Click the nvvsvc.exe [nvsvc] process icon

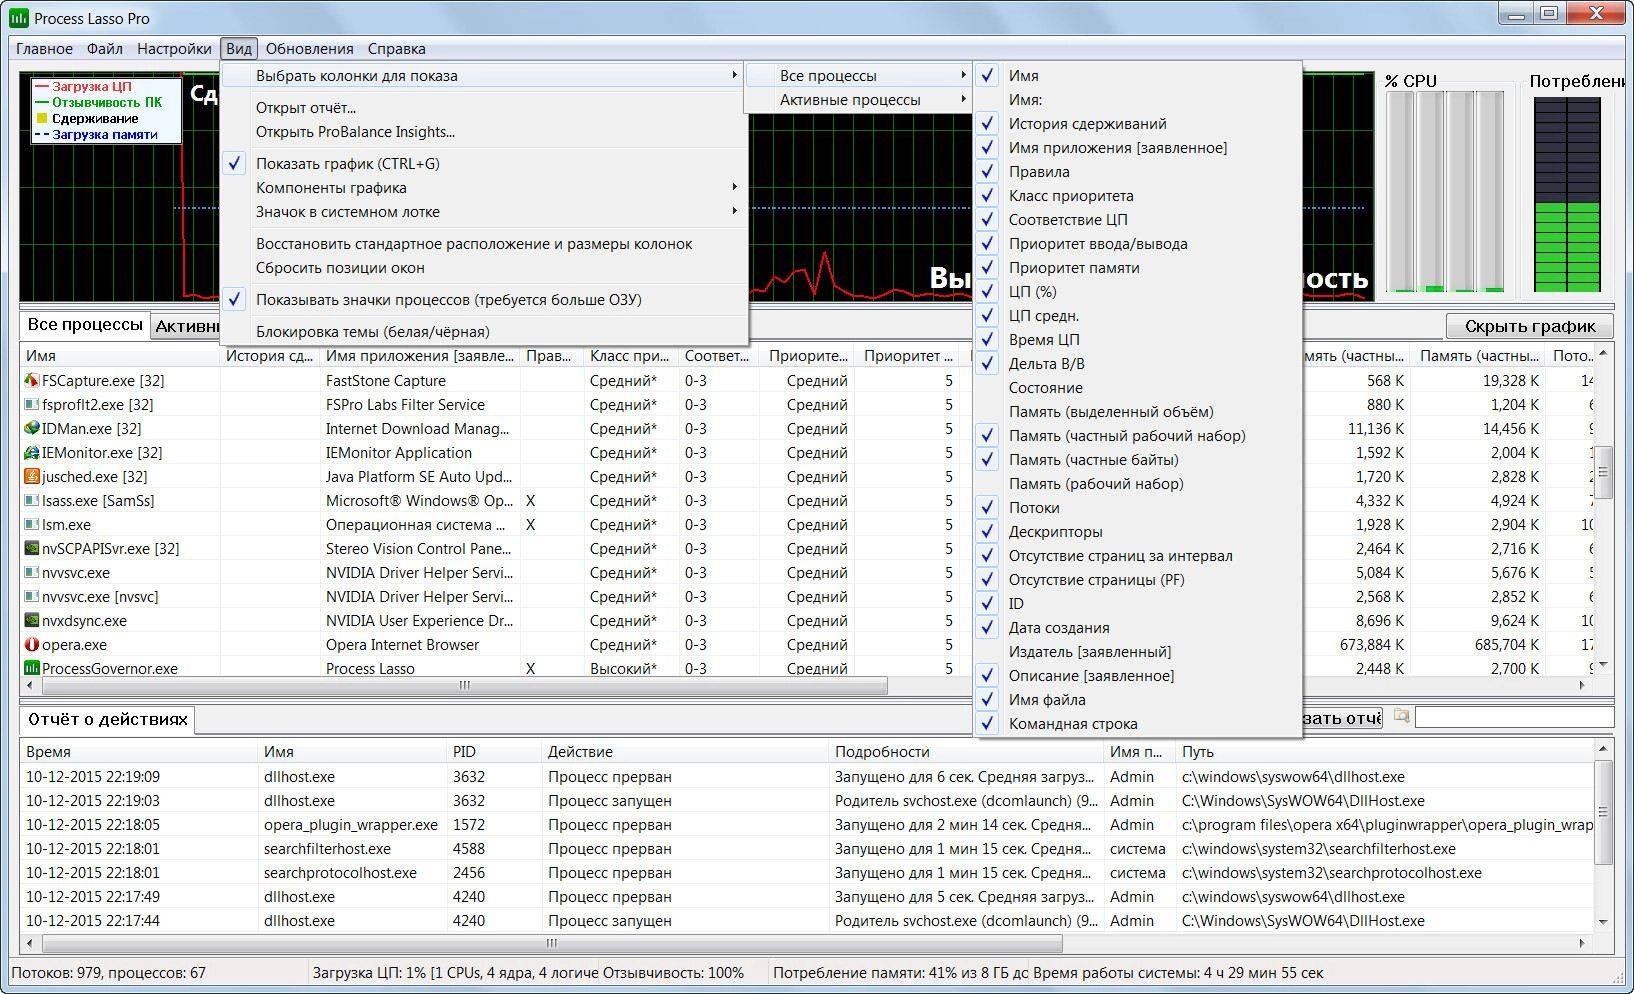(x=32, y=596)
